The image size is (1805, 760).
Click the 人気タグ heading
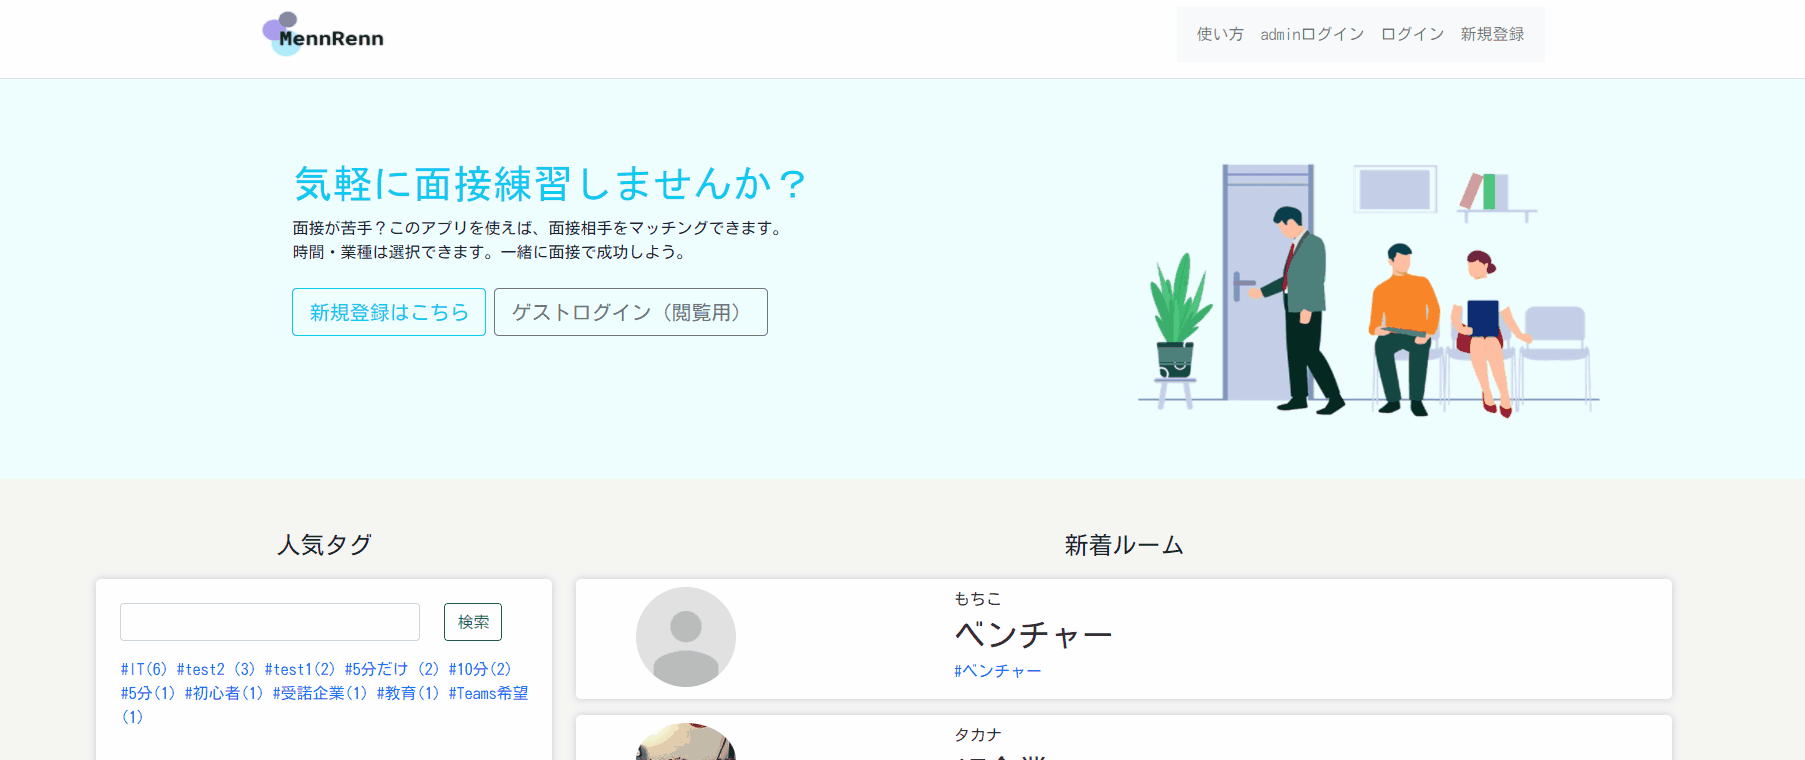coord(324,545)
